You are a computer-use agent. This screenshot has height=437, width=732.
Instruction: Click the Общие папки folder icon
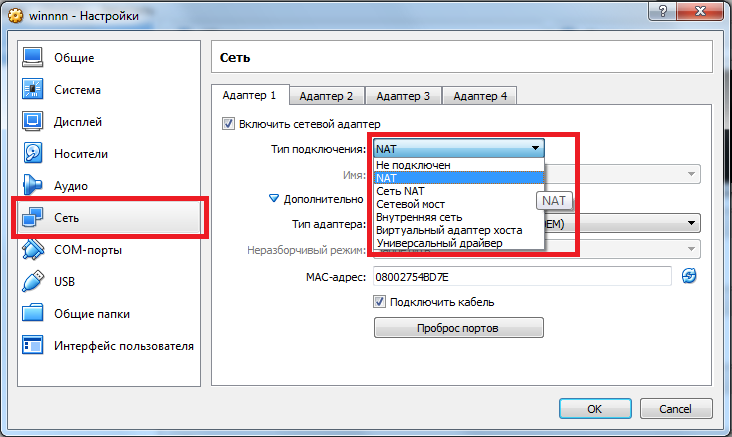(33, 313)
